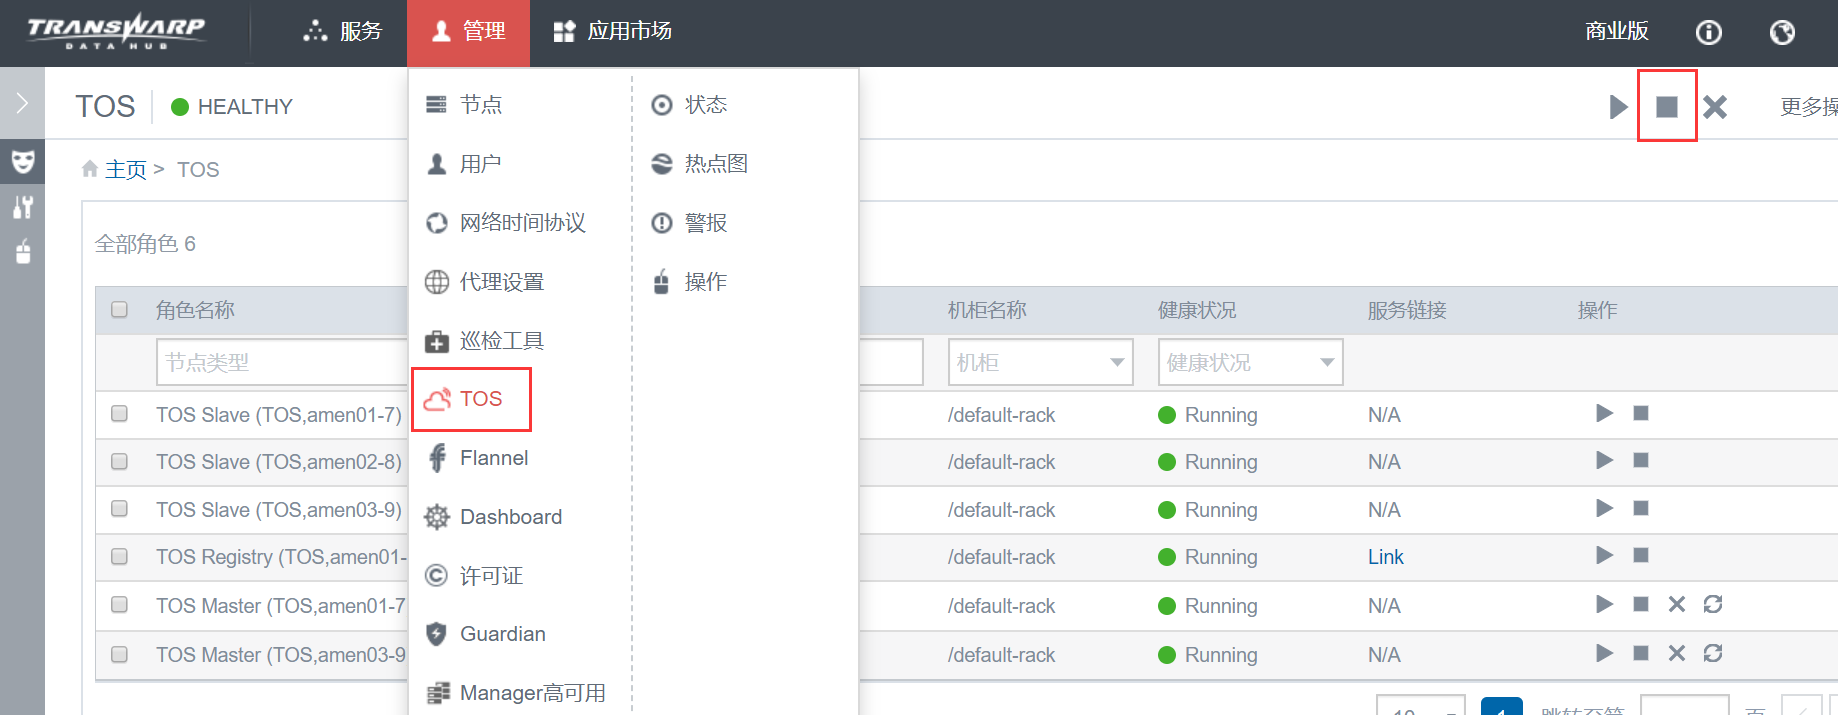Check the TOS Slave amen01-7 row checkbox
1838x715 pixels.
(119, 413)
